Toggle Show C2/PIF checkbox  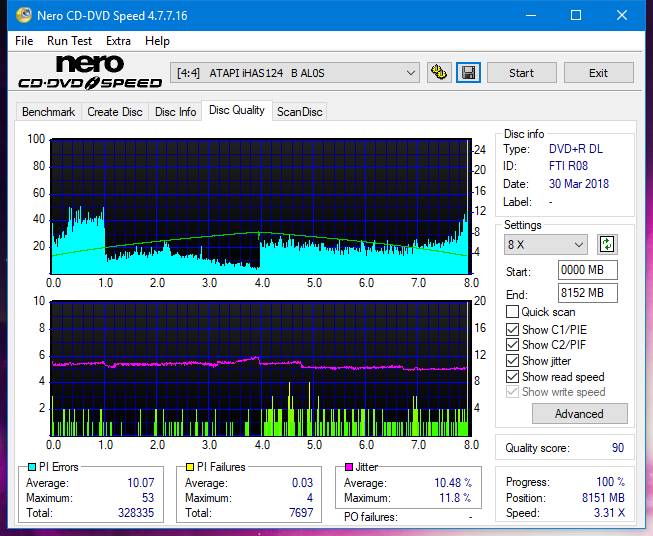(x=512, y=345)
